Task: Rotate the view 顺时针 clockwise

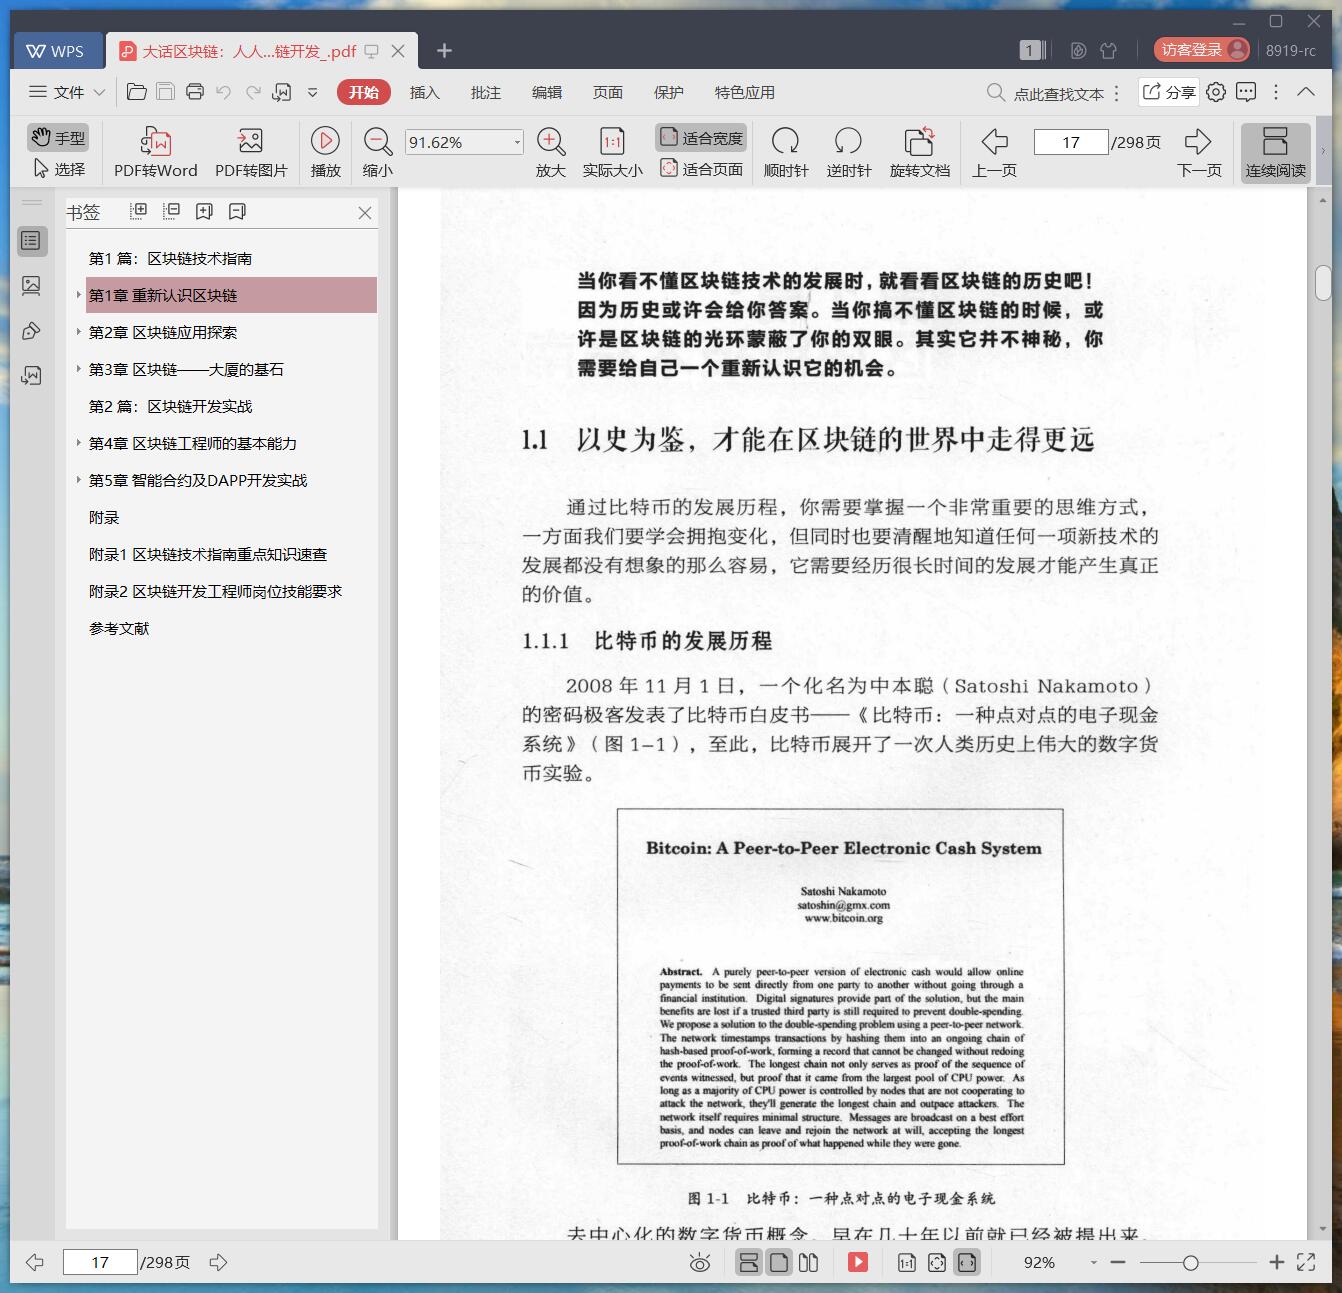Action: (786, 152)
